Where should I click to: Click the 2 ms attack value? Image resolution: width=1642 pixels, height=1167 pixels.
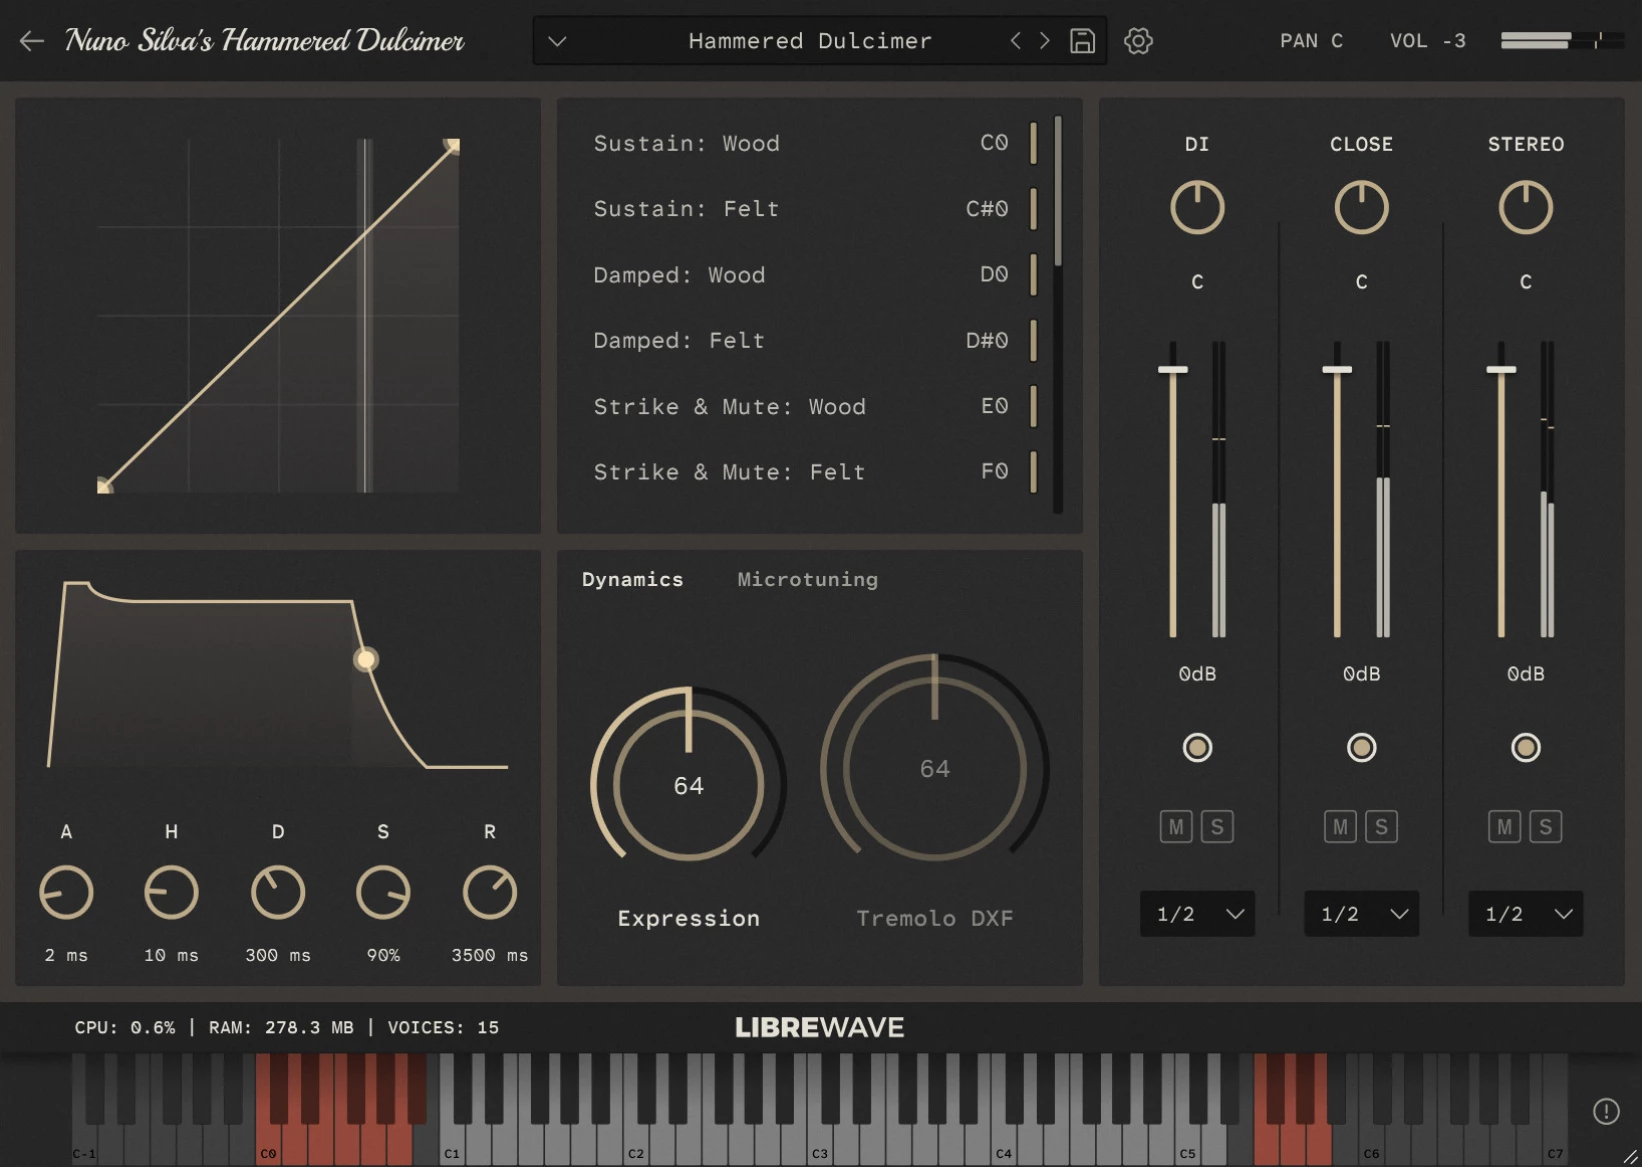pyautogui.click(x=66, y=956)
